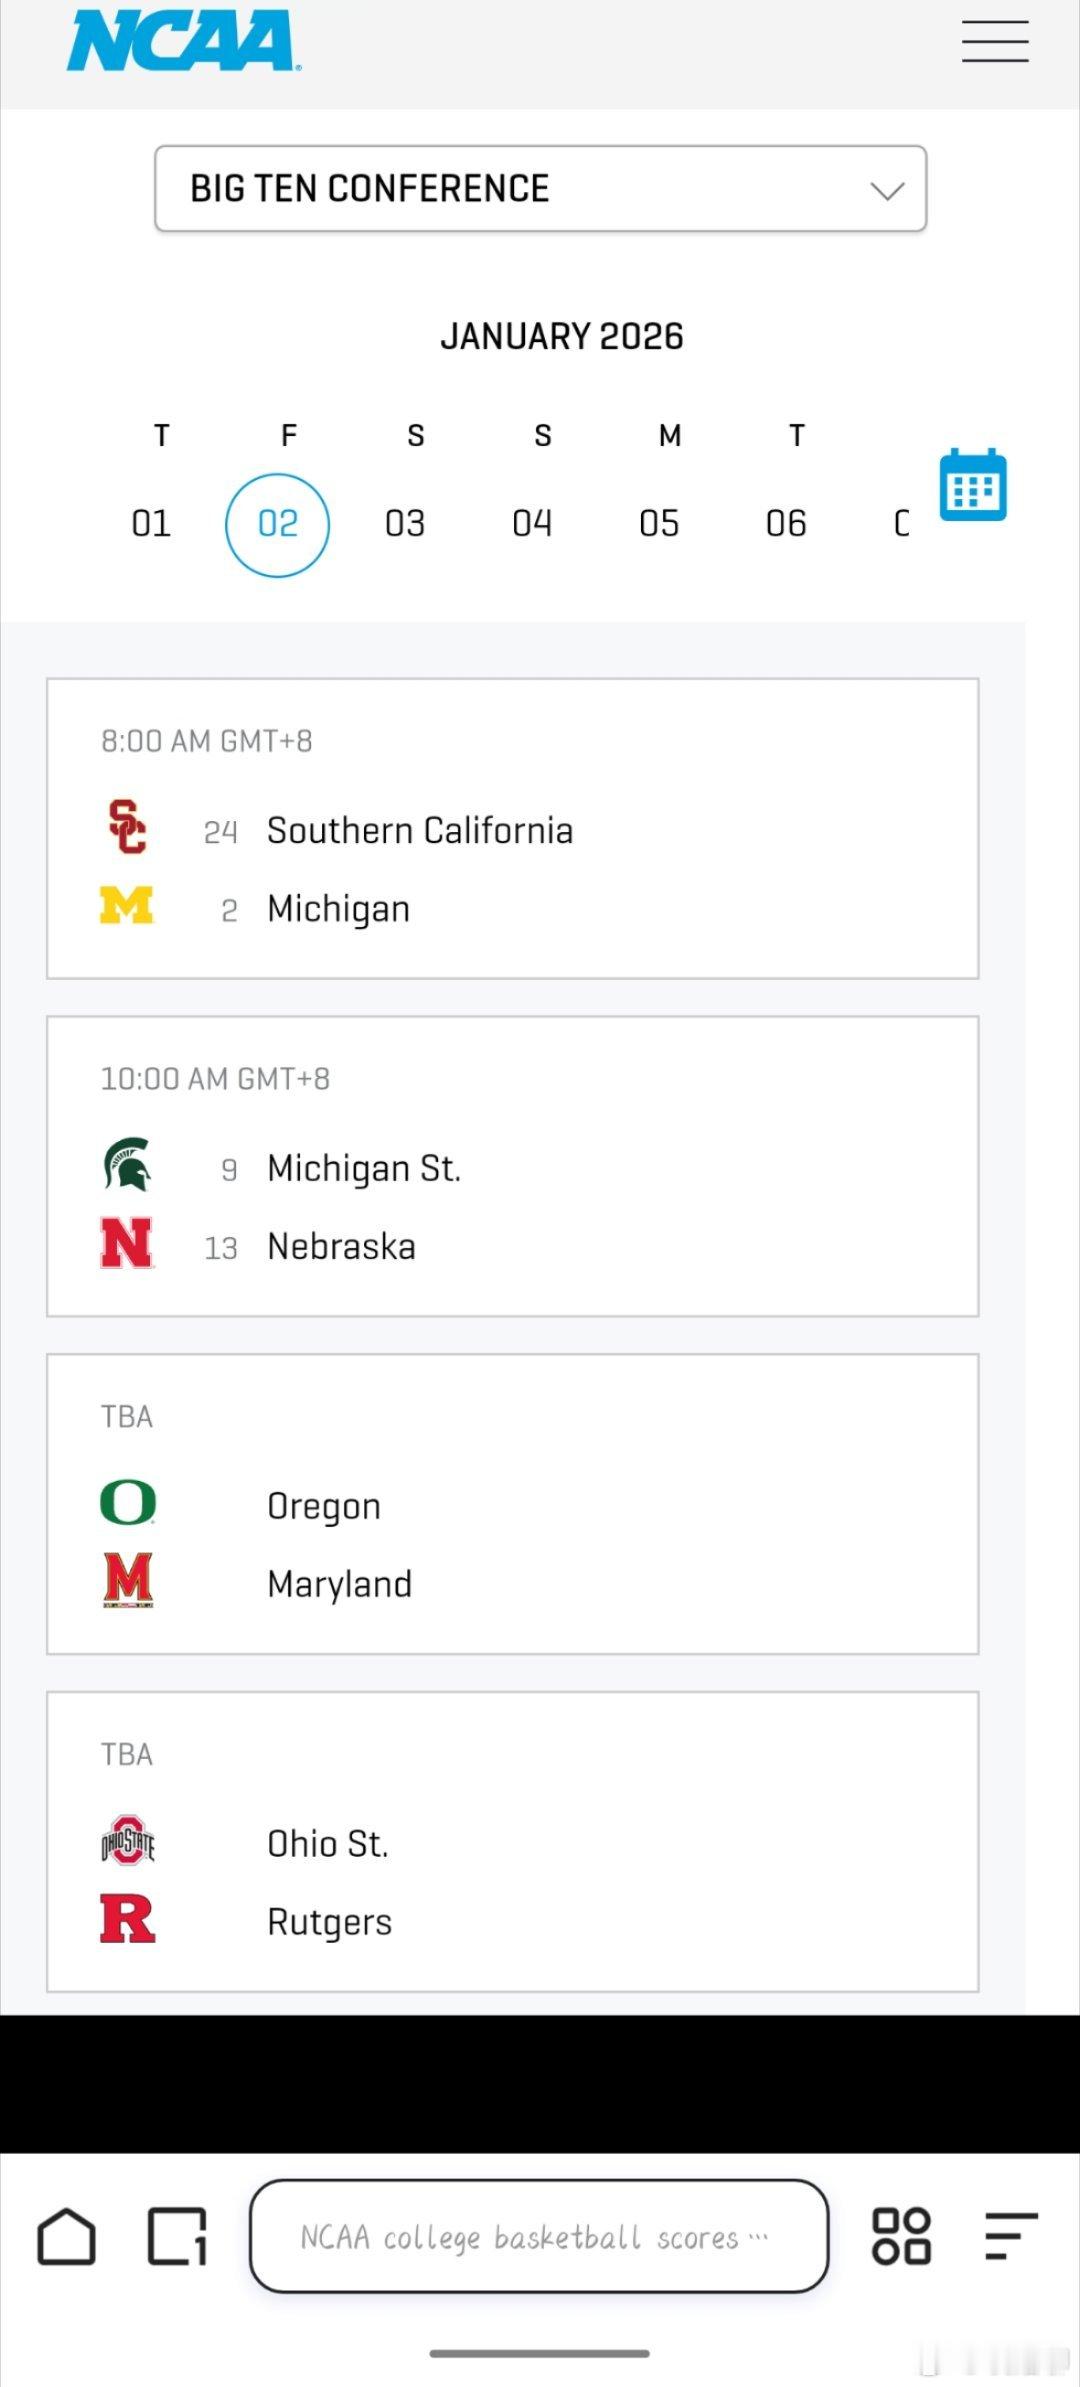
Task: Tap the browser home icon
Action: [67, 2236]
